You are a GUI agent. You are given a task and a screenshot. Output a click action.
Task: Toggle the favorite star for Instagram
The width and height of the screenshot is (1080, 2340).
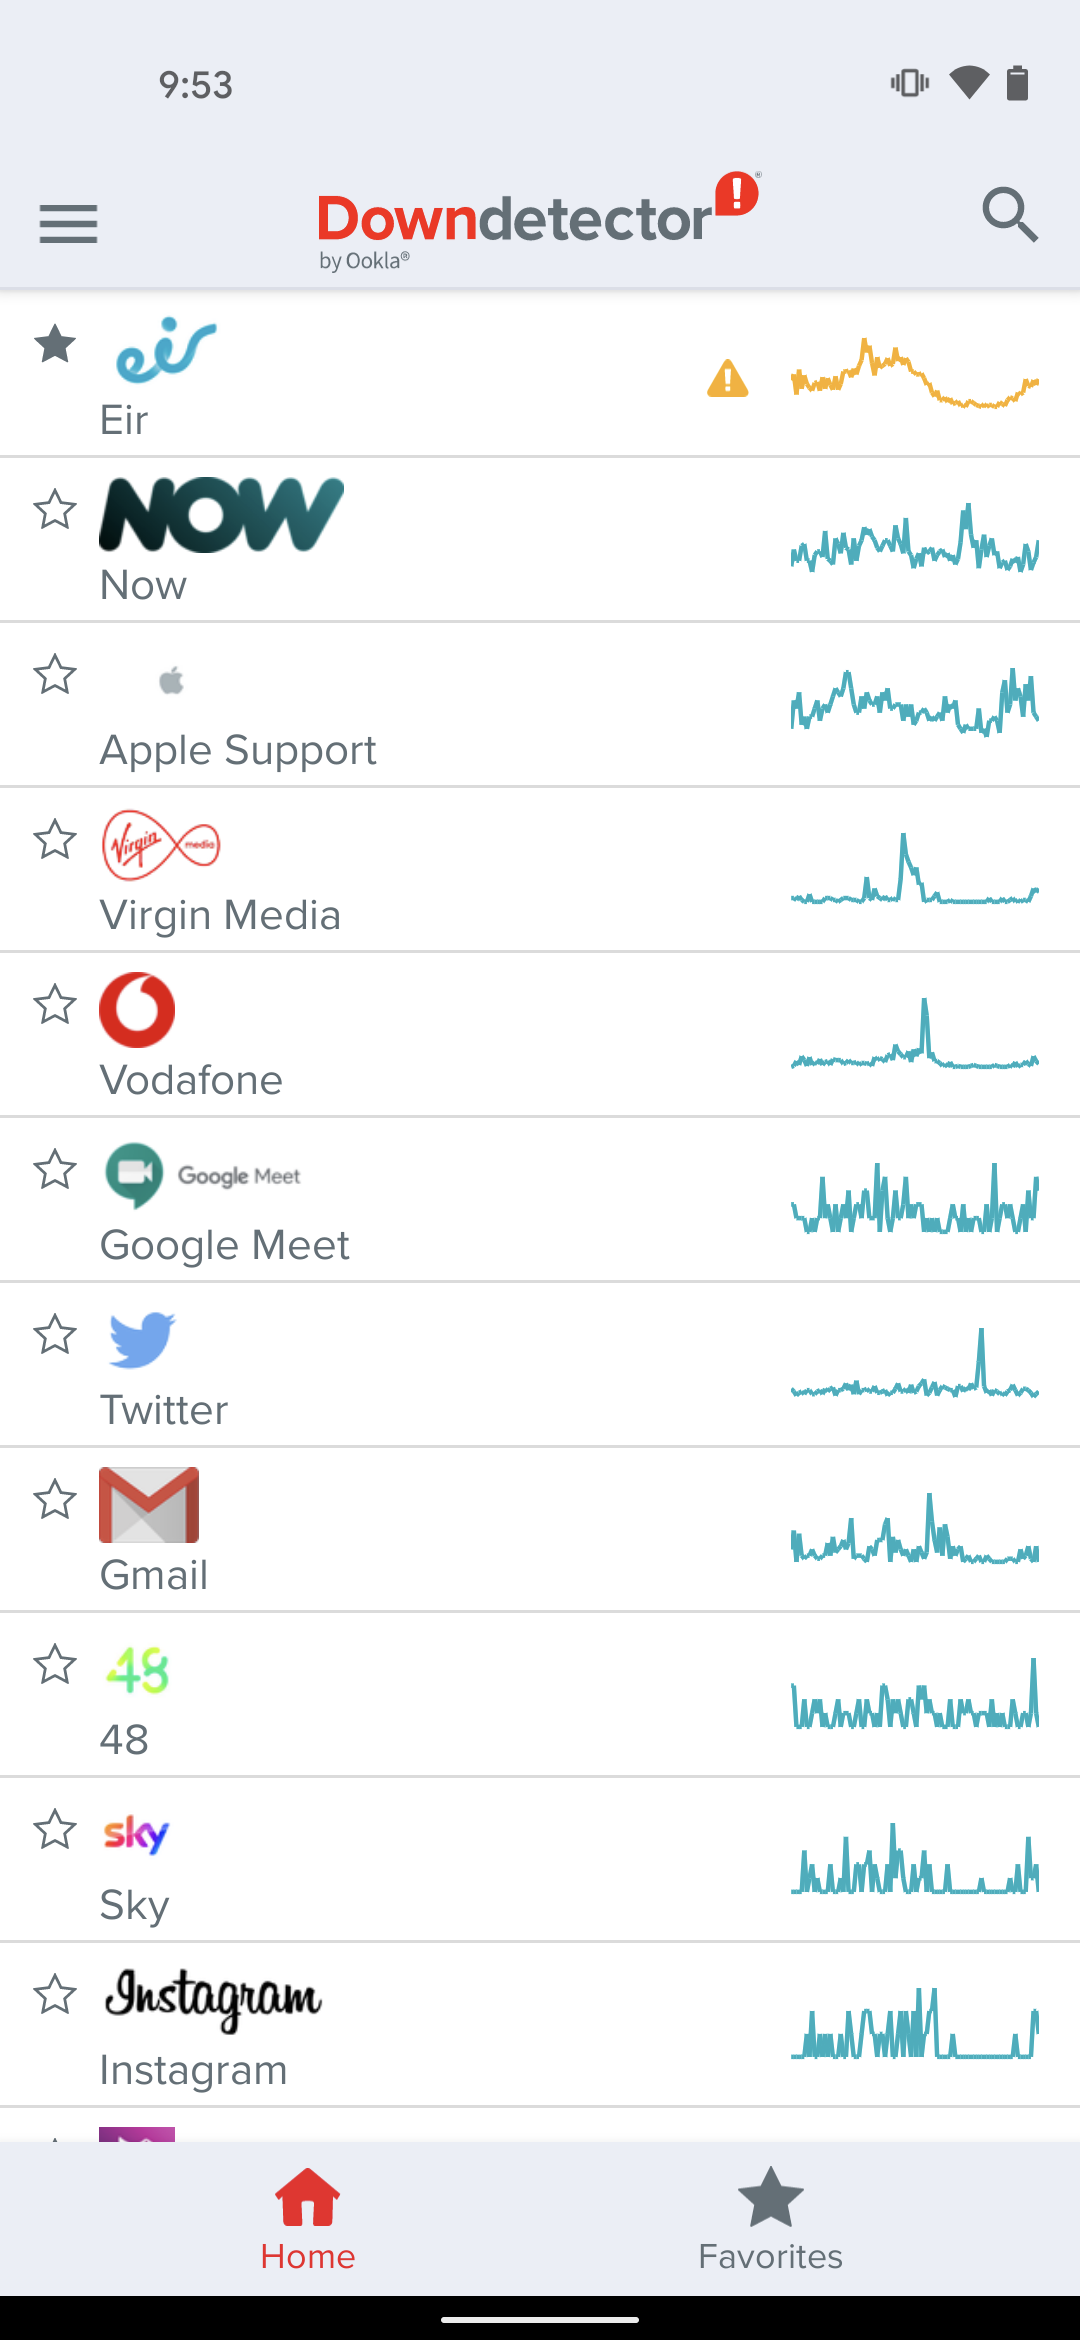(x=55, y=1995)
